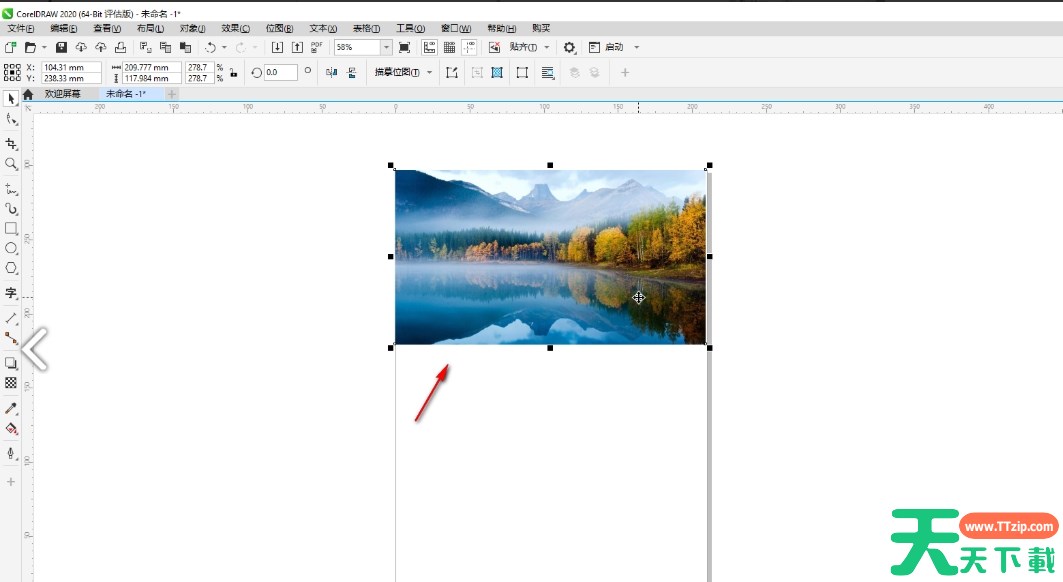Open the zoom level 58% dropdown
Screen dimensions: 1063x582
(x=386, y=47)
